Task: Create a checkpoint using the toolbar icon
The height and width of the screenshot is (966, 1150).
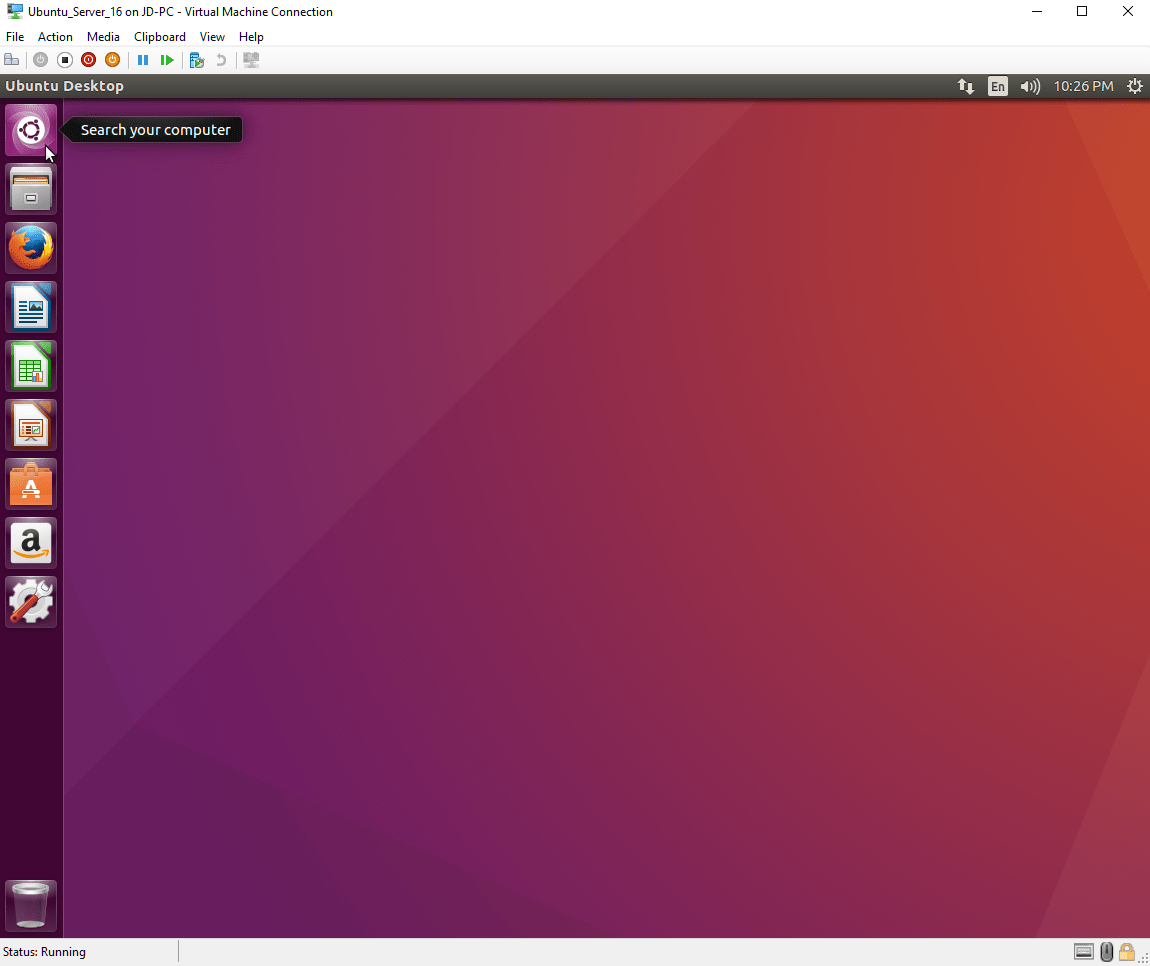Action: click(x=197, y=60)
